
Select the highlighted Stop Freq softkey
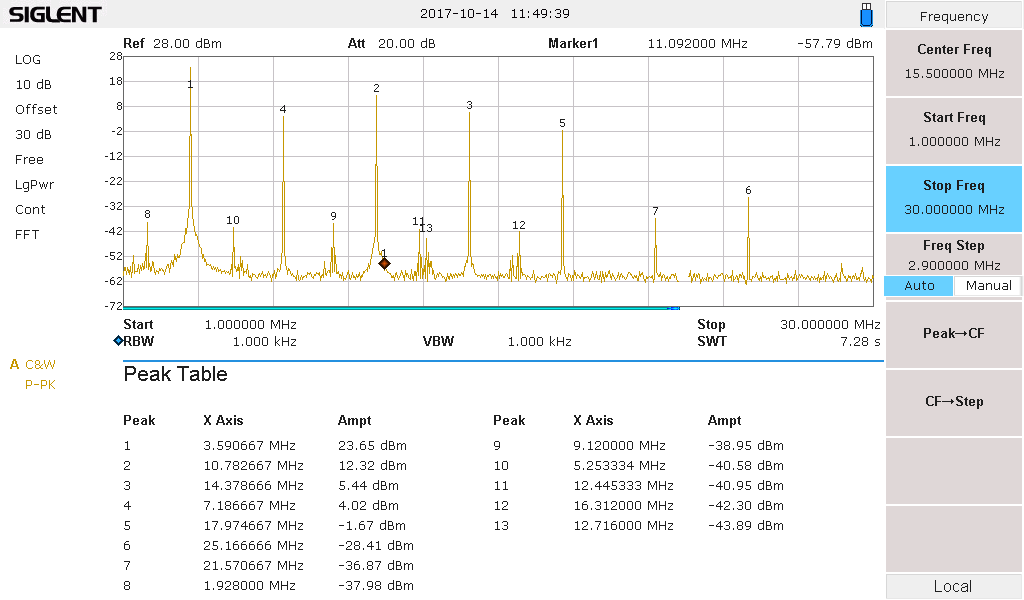[x=954, y=197]
